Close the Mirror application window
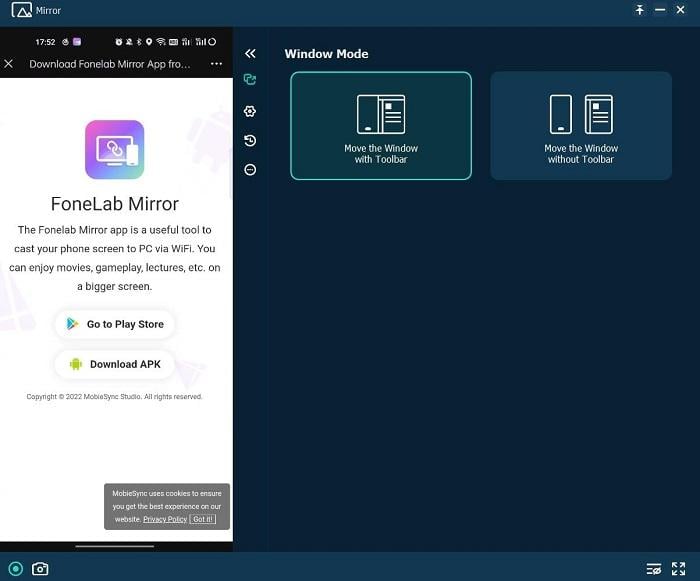Image resolution: width=700 pixels, height=581 pixels. point(680,10)
